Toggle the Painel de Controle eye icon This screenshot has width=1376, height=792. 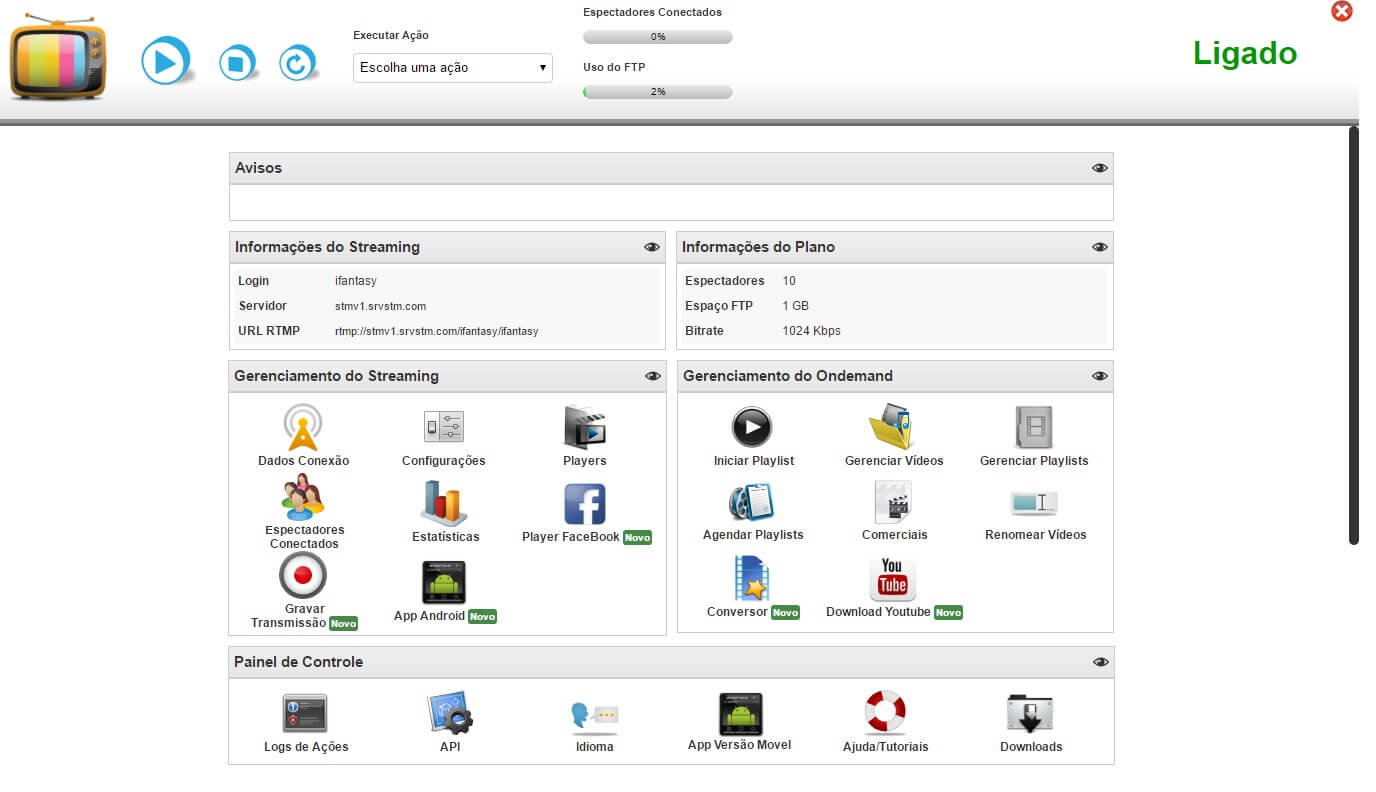pos(1100,662)
